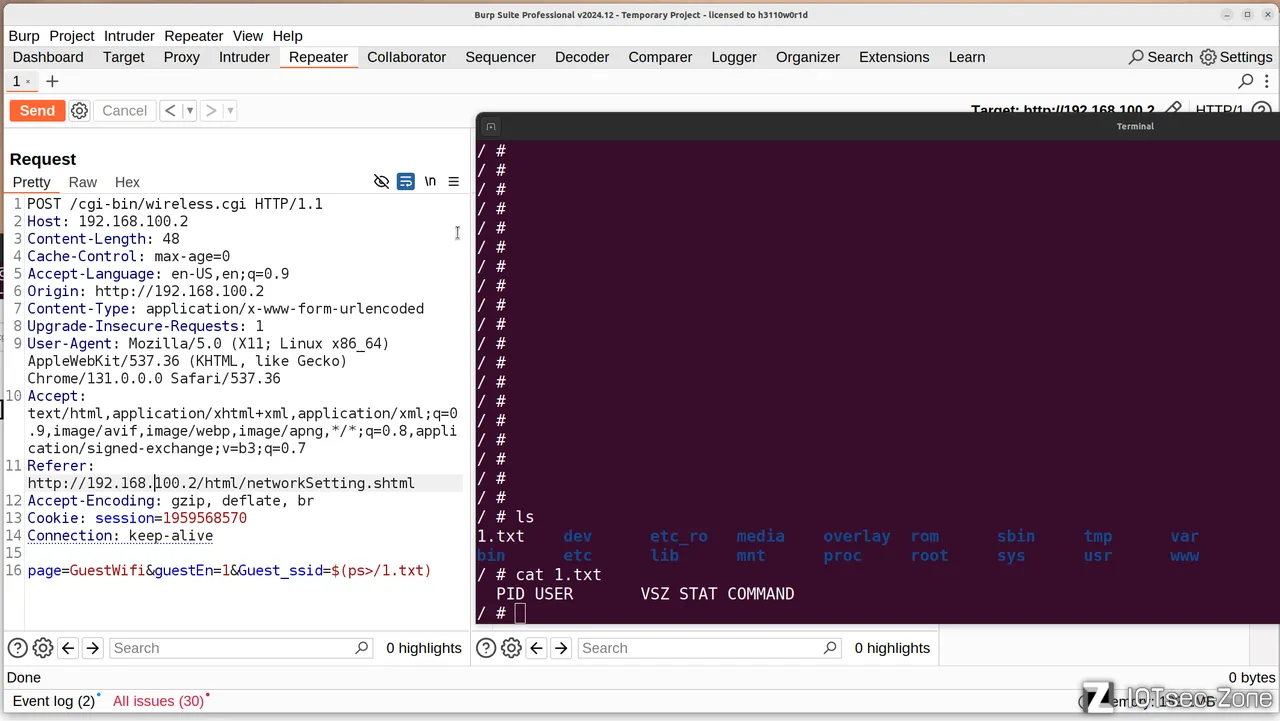Select the Raw request view

83,182
